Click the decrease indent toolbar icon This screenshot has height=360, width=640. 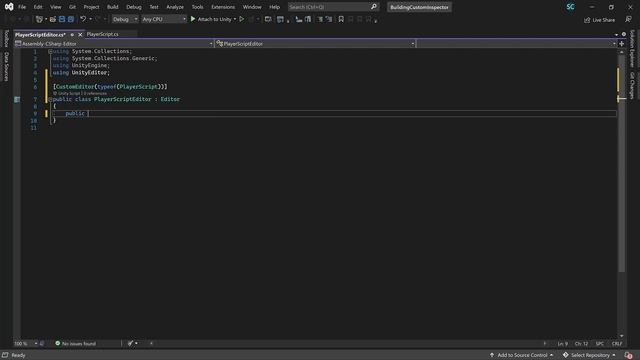click(299, 19)
